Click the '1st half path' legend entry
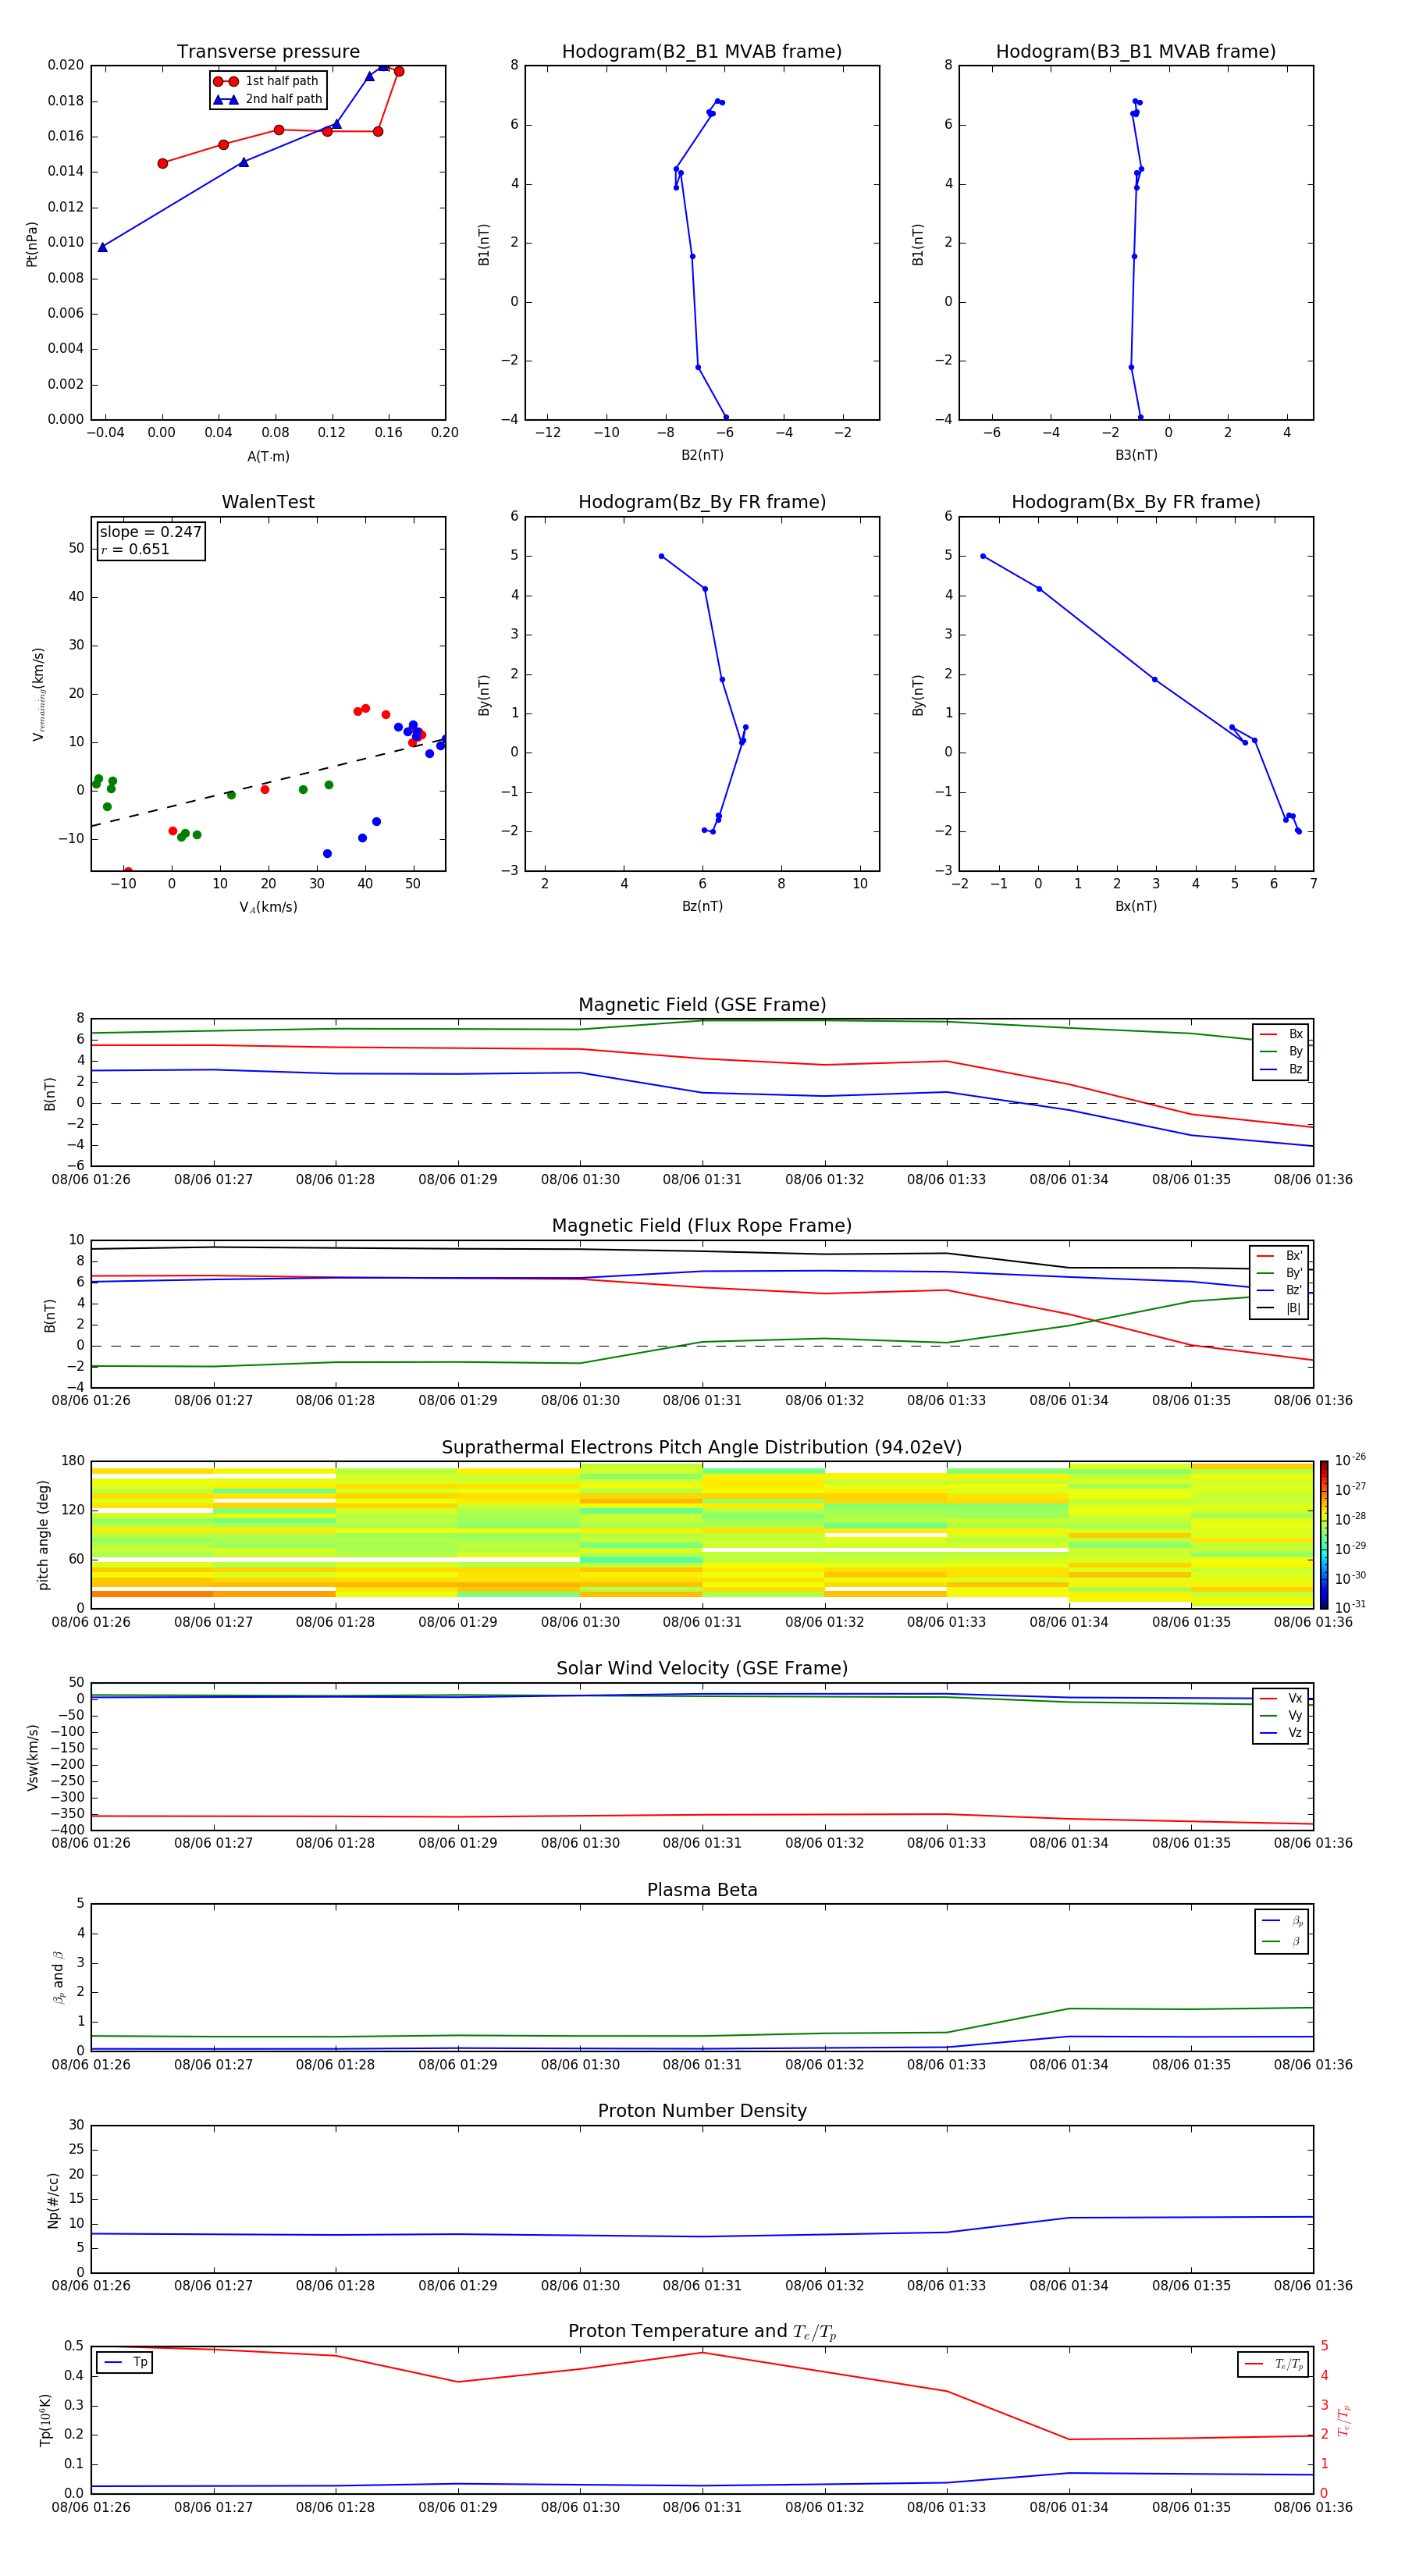The width and height of the screenshot is (1405, 2576). [266, 81]
